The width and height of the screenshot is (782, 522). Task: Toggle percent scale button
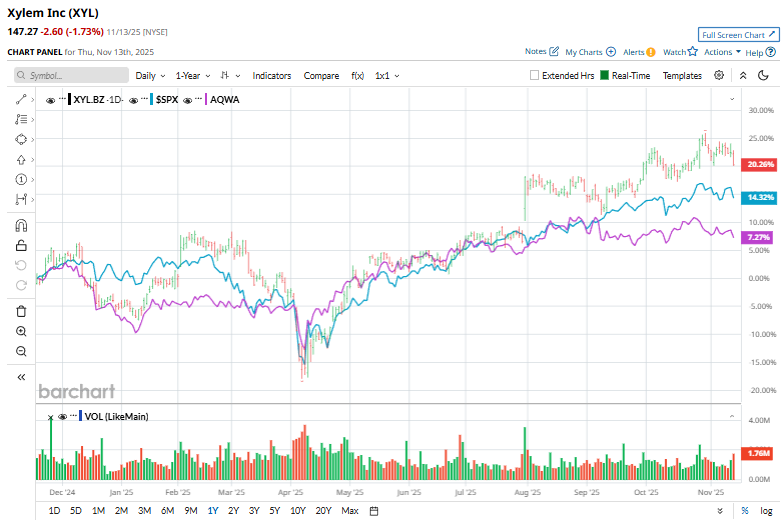pyautogui.click(x=745, y=511)
